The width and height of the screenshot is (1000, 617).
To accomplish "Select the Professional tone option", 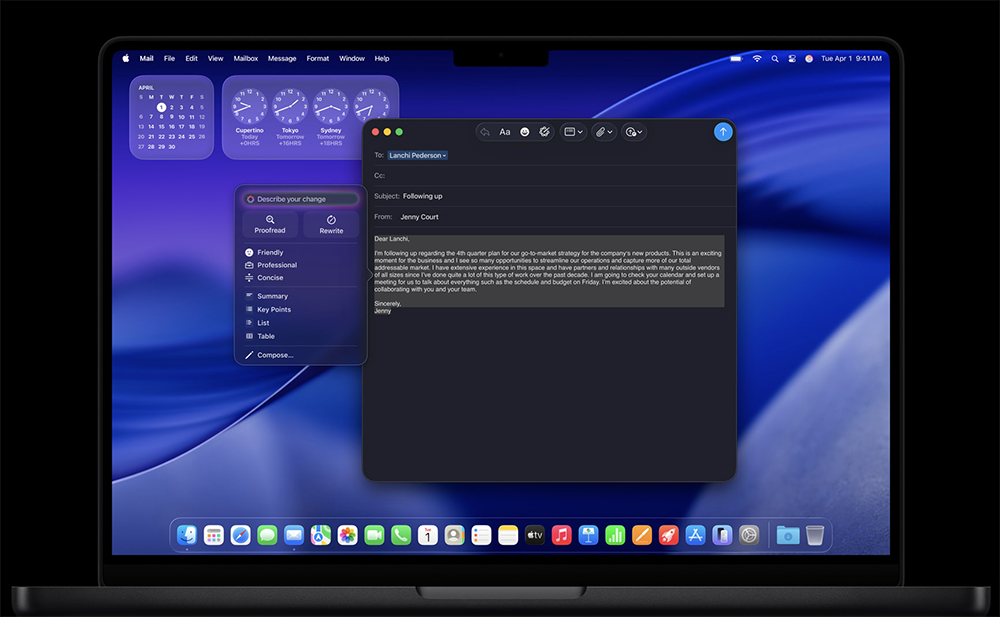I will [277, 265].
